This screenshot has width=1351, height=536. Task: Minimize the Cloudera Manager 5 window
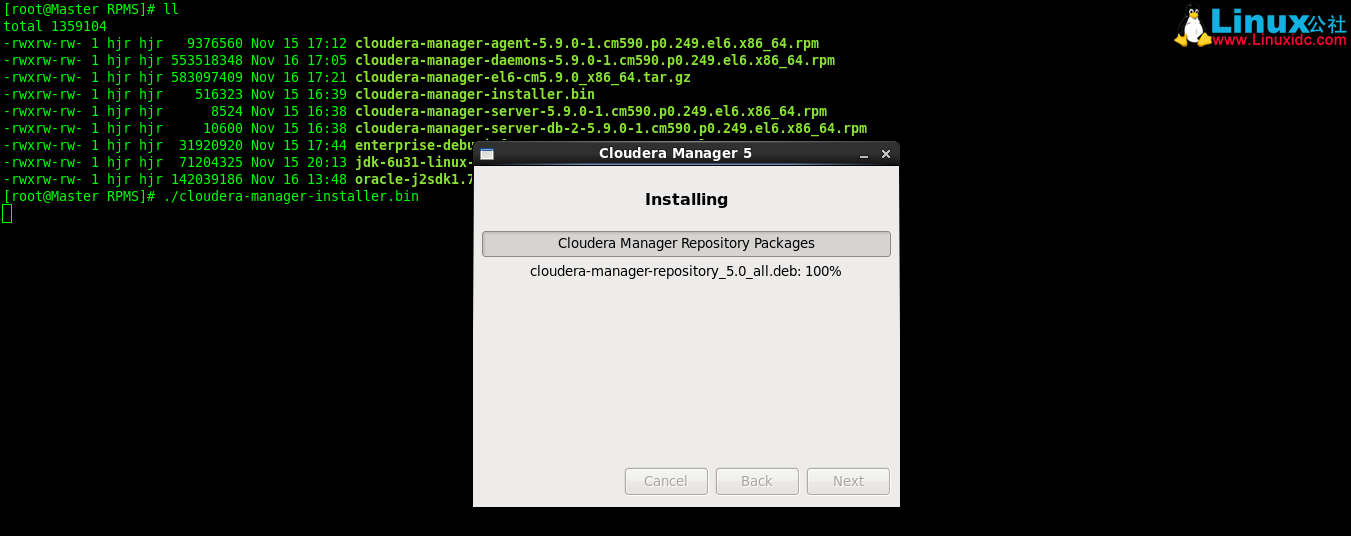click(x=864, y=154)
